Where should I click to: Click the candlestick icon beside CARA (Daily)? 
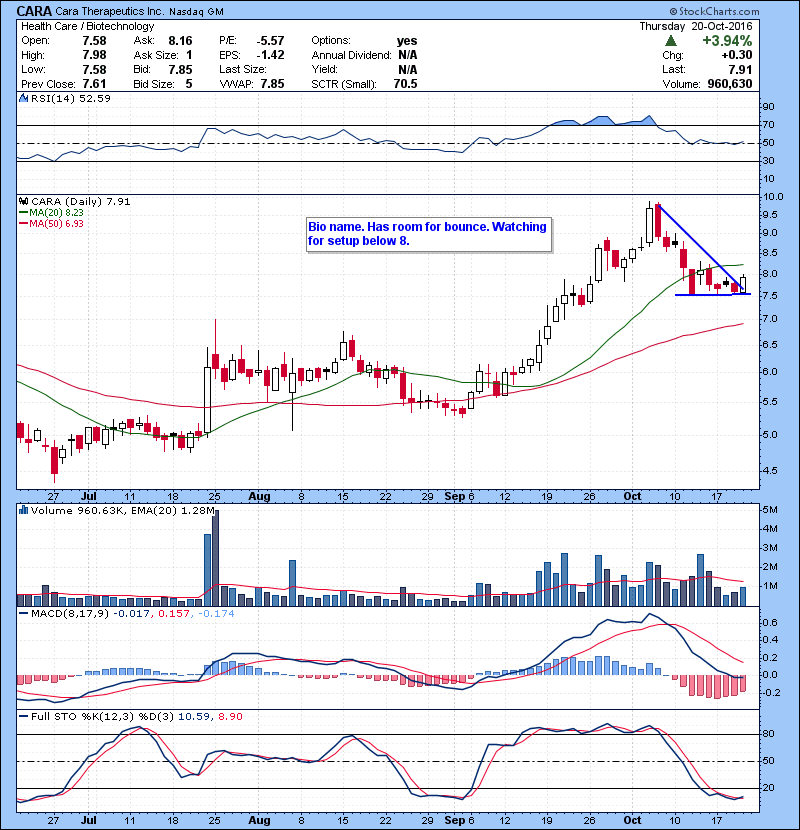coord(23,202)
